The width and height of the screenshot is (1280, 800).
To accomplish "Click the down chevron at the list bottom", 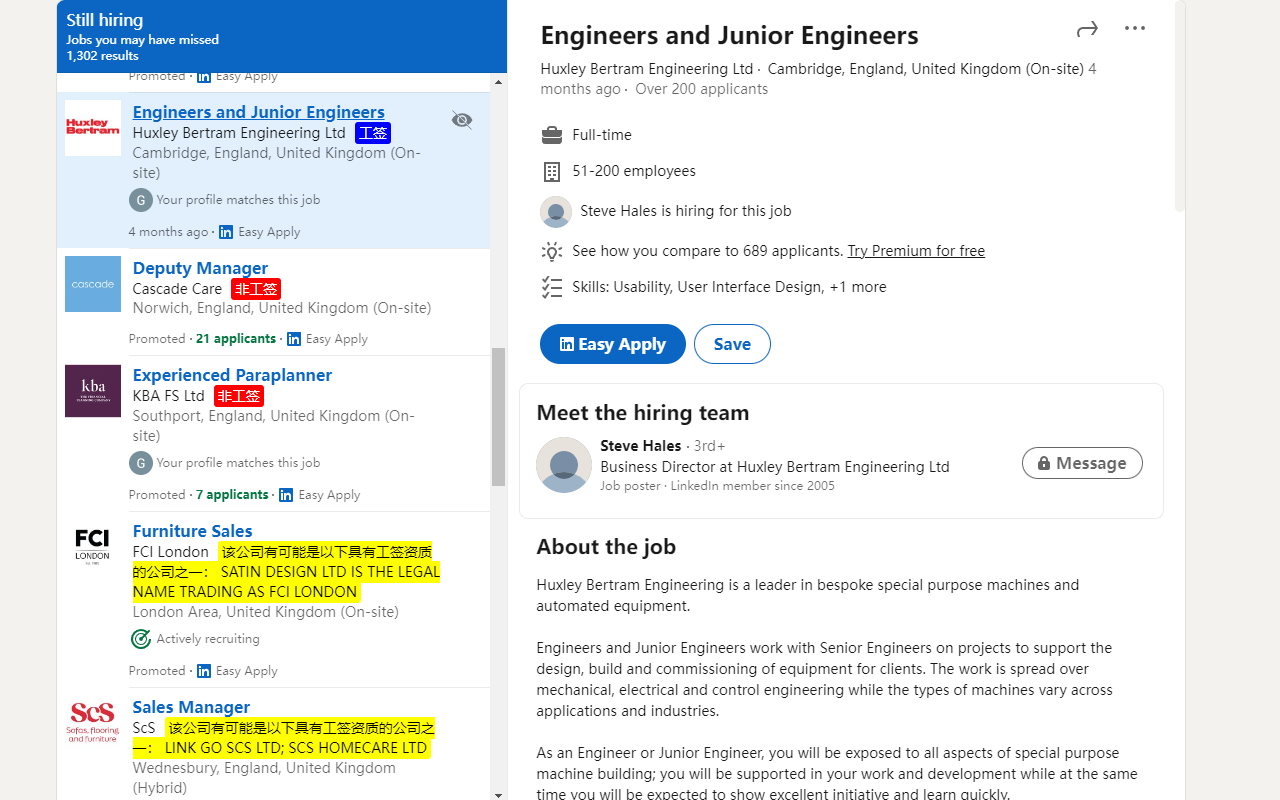I will pyautogui.click(x=498, y=794).
